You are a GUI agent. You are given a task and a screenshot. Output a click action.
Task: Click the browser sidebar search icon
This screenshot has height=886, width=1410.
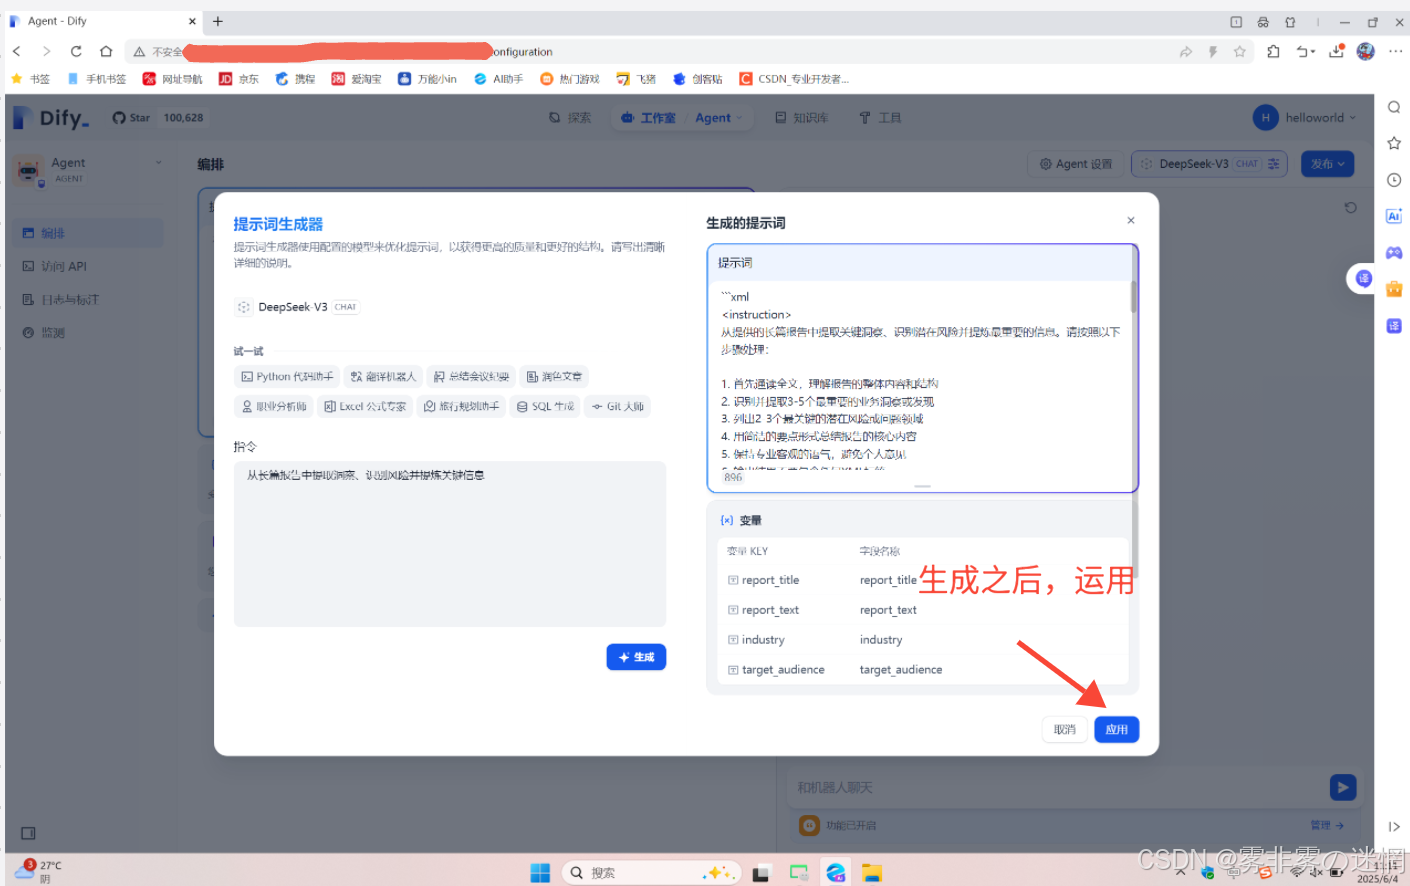tap(1394, 107)
